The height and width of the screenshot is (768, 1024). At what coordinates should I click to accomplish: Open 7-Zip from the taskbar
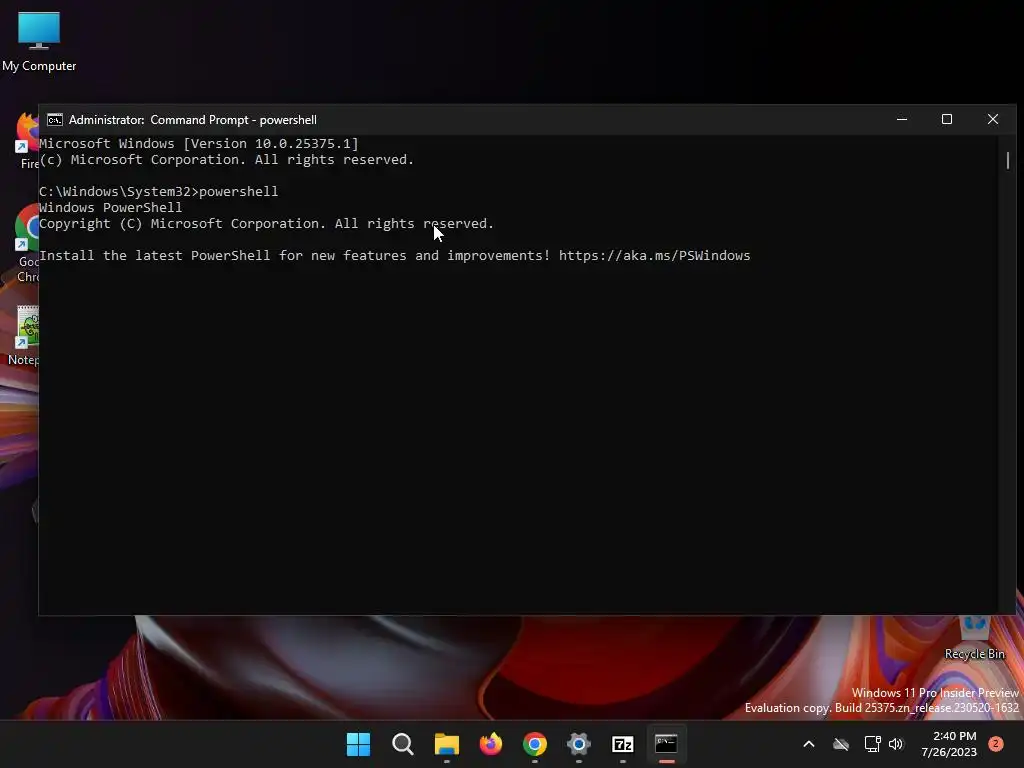[x=622, y=744]
